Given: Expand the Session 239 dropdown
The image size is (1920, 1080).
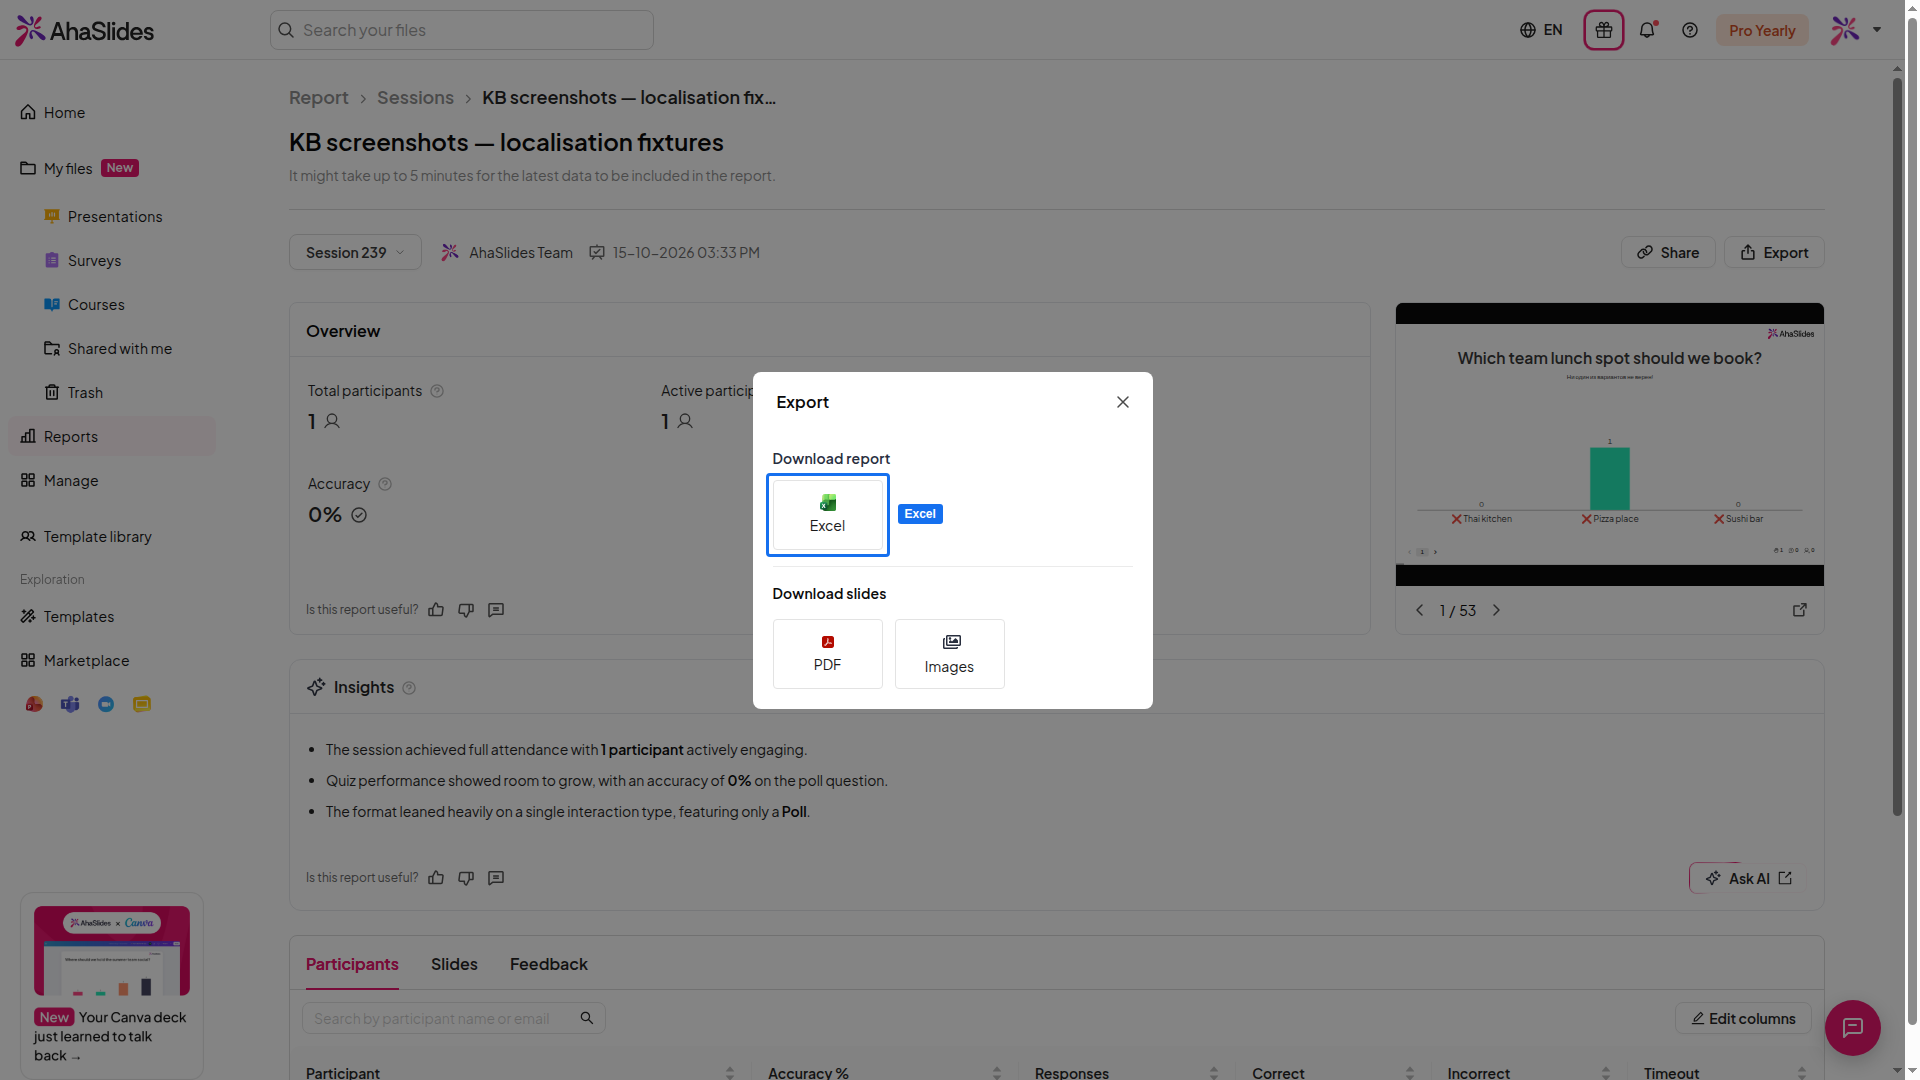Looking at the screenshot, I should click(x=355, y=253).
